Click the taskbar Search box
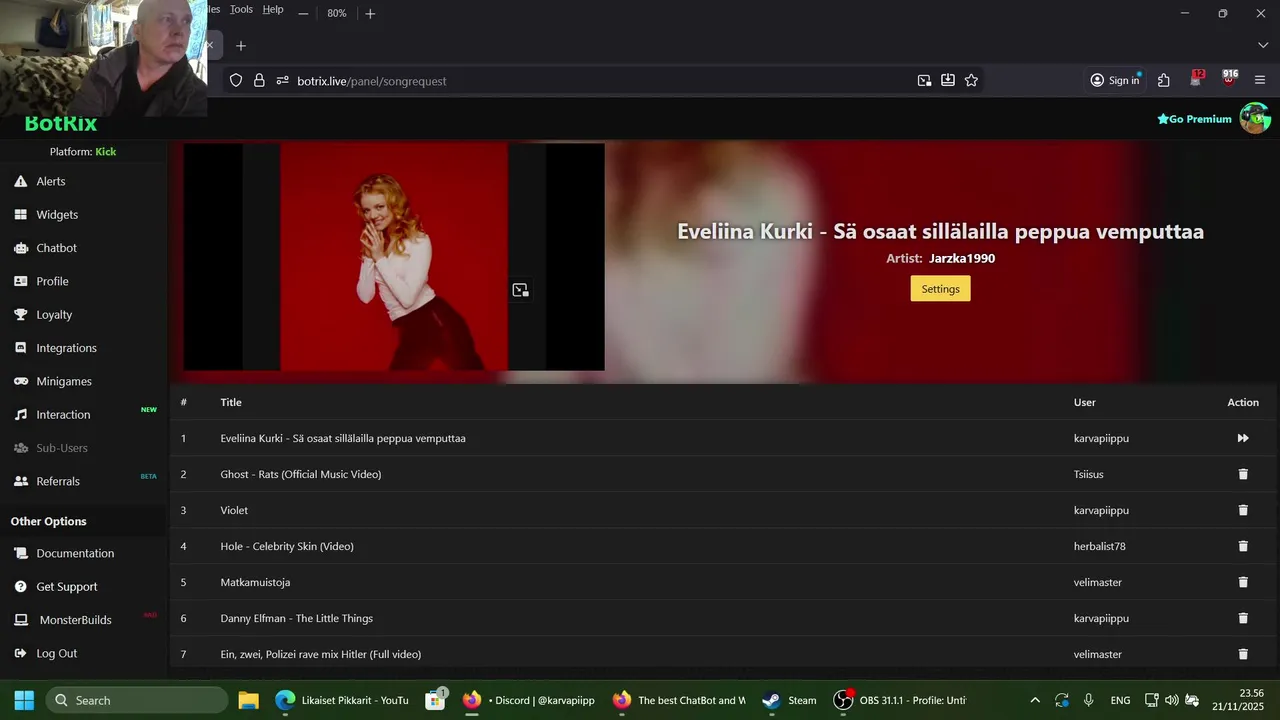This screenshot has height=720, width=1280. click(137, 700)
